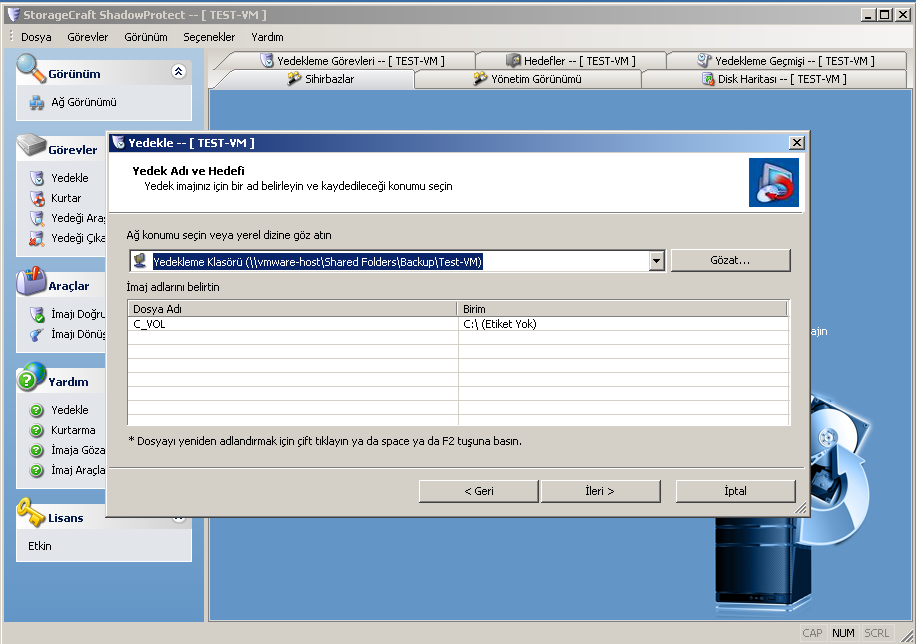Open Yedekle task under Görevler
This screenshot has height=644, width=916.
pos(70,178)
